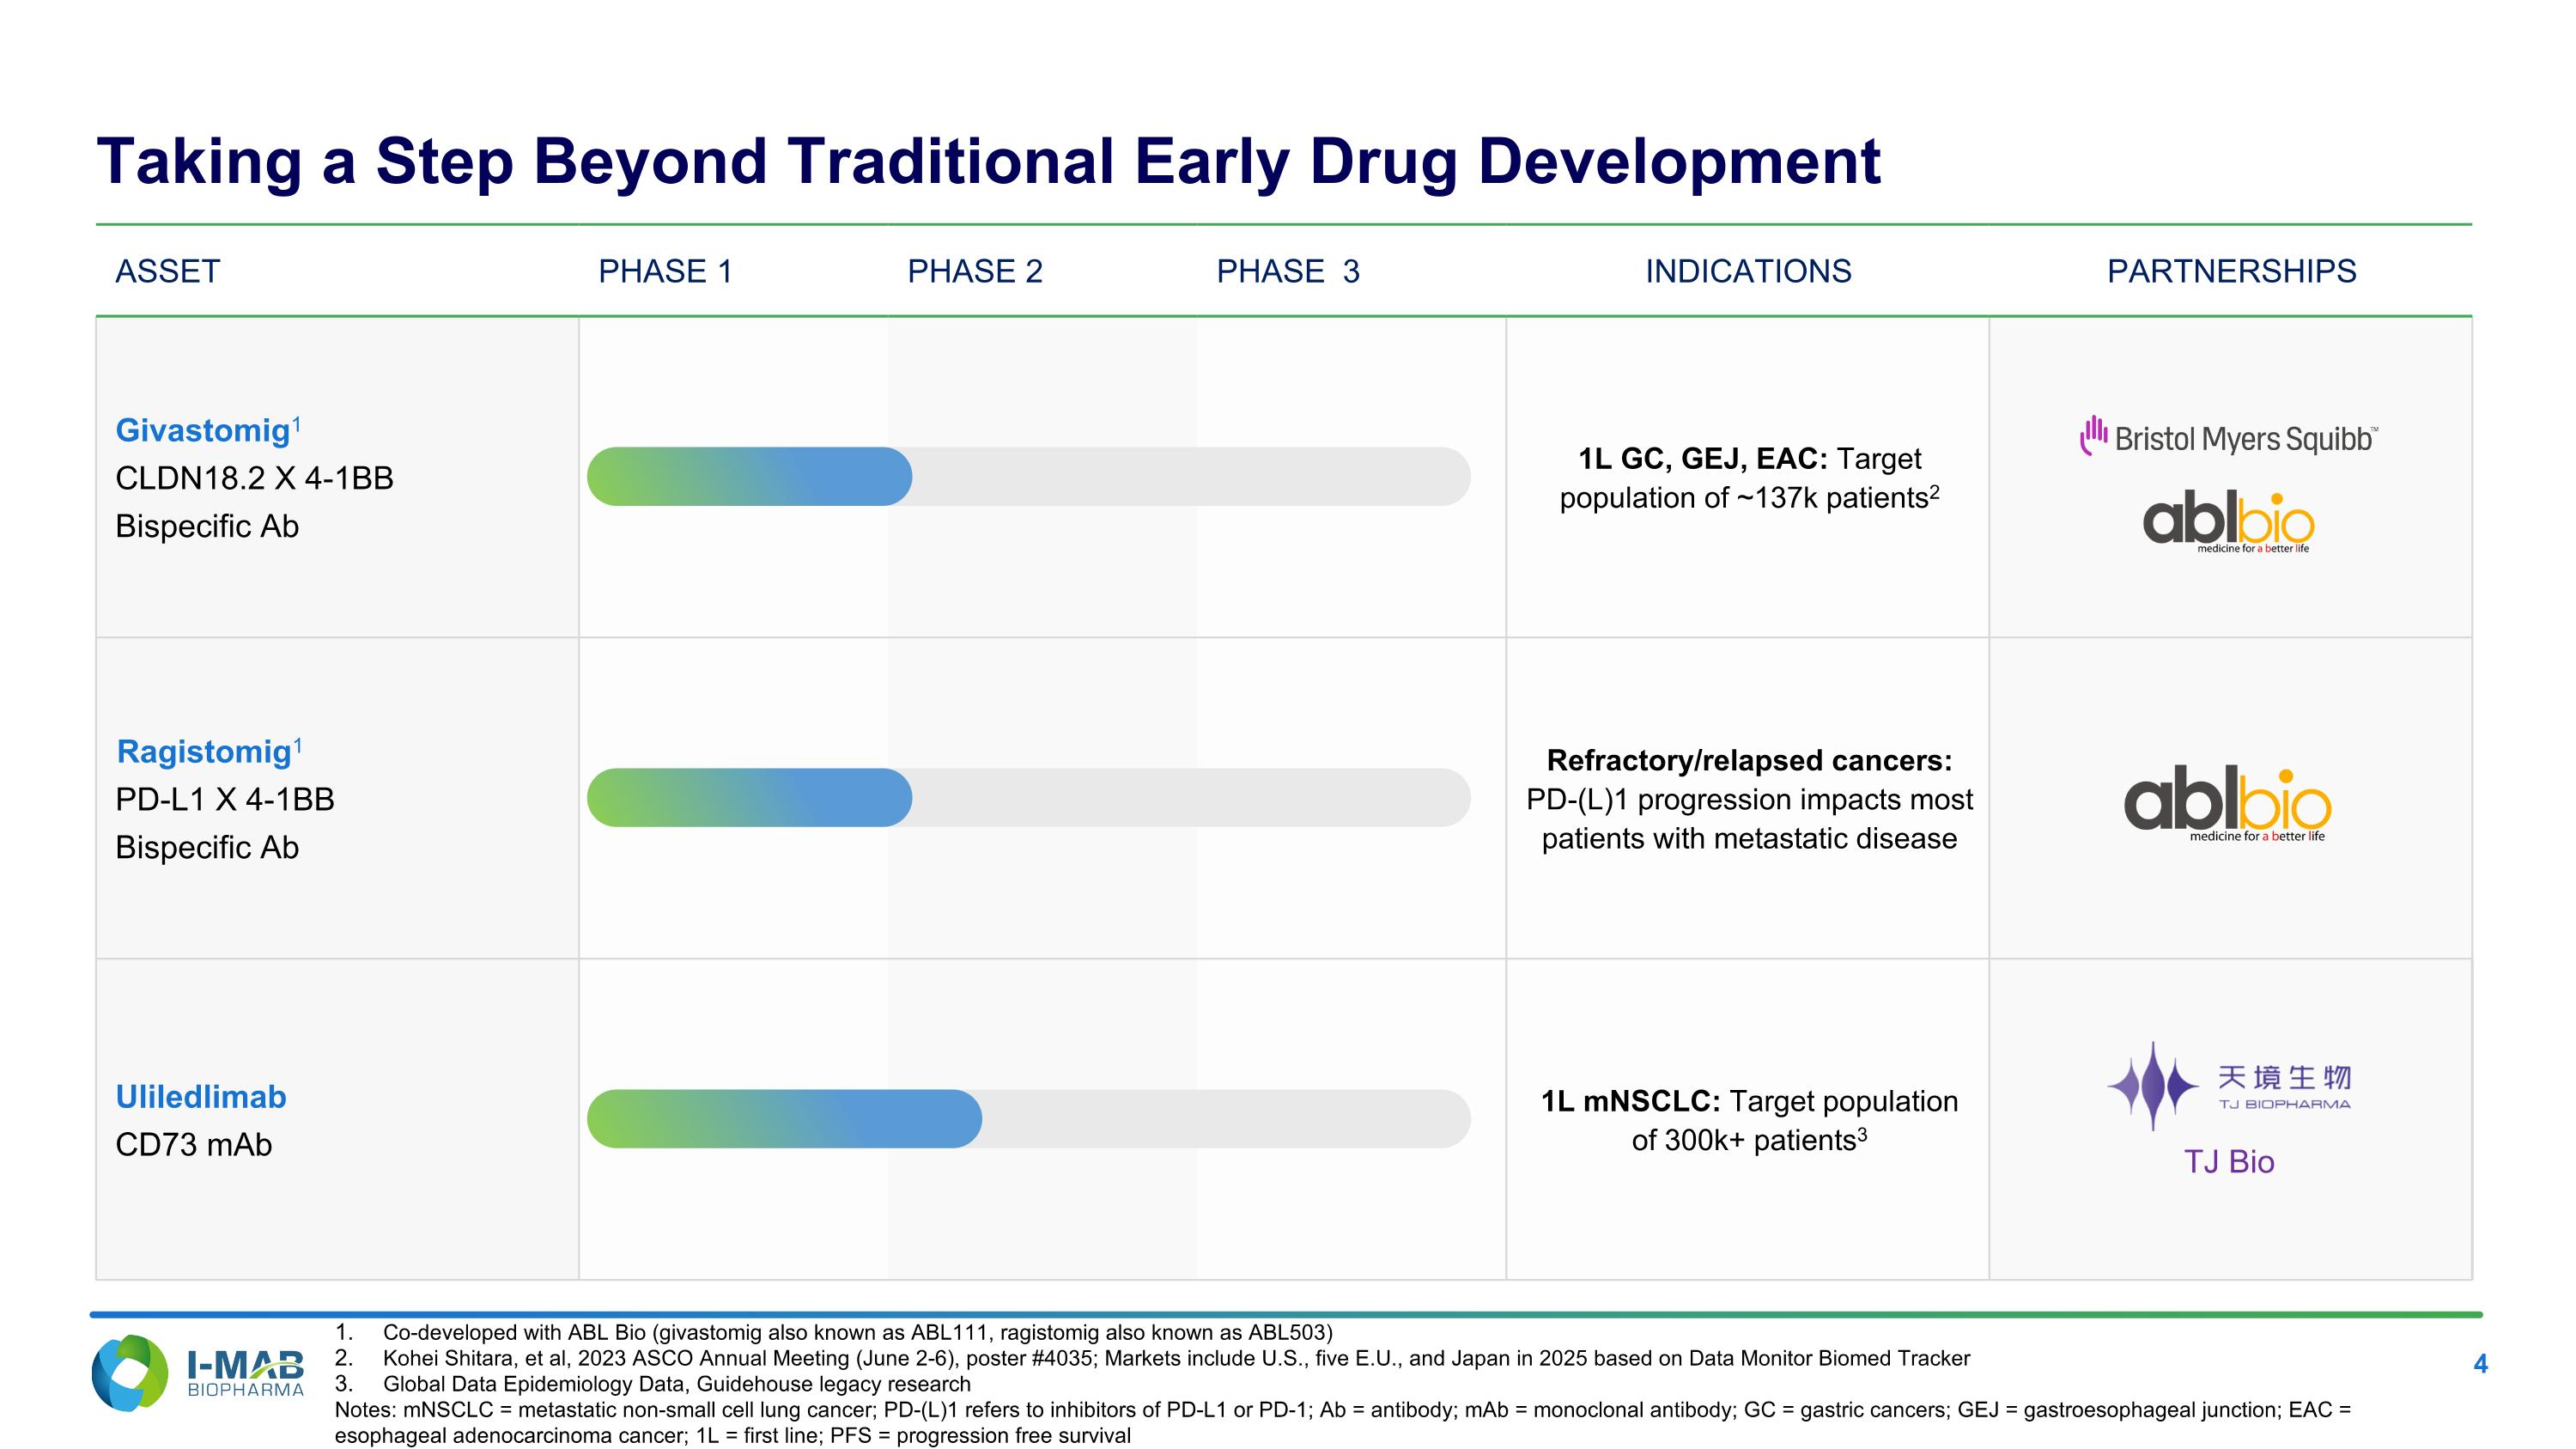Click the ablbio logo in Ragistomig row
The width and height of the screenshot is (2576, 1449).
(2228, 803)
